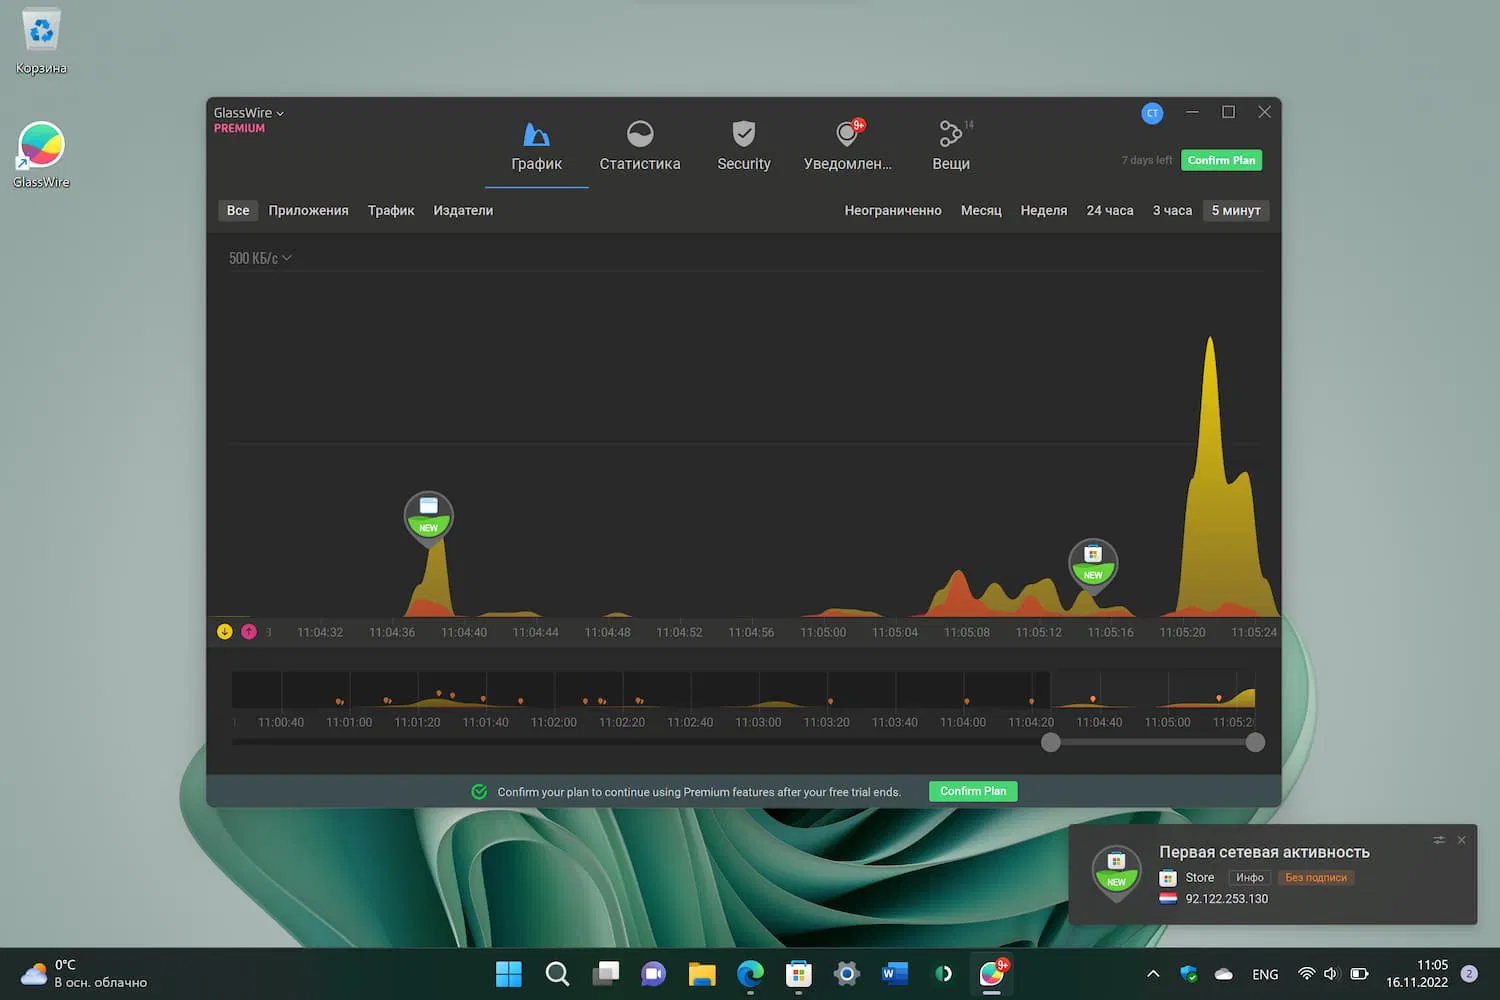Open the Security tab

(x=744, y=146)
